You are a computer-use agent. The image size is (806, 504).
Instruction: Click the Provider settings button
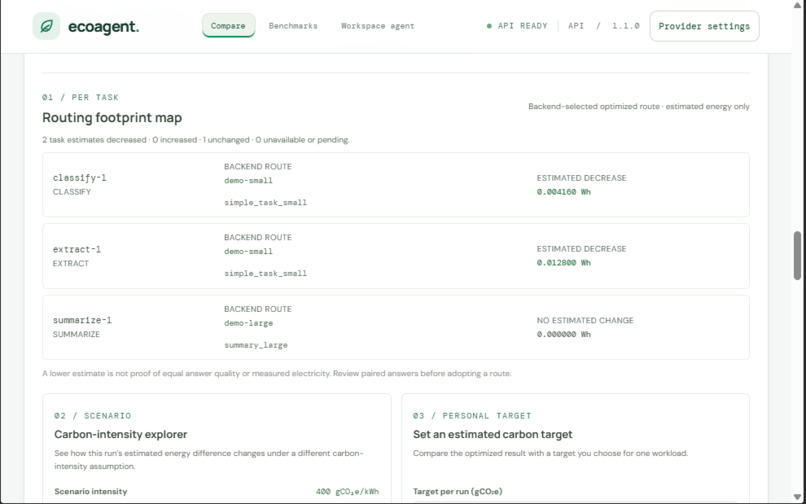pyautogui.click(x=704, y=26)
